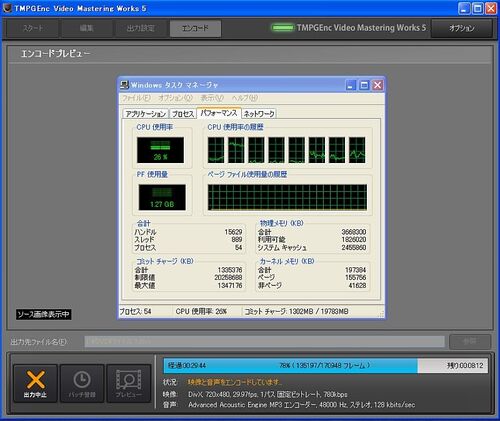Maximize the TMPGEnc main window

[478, 8]
